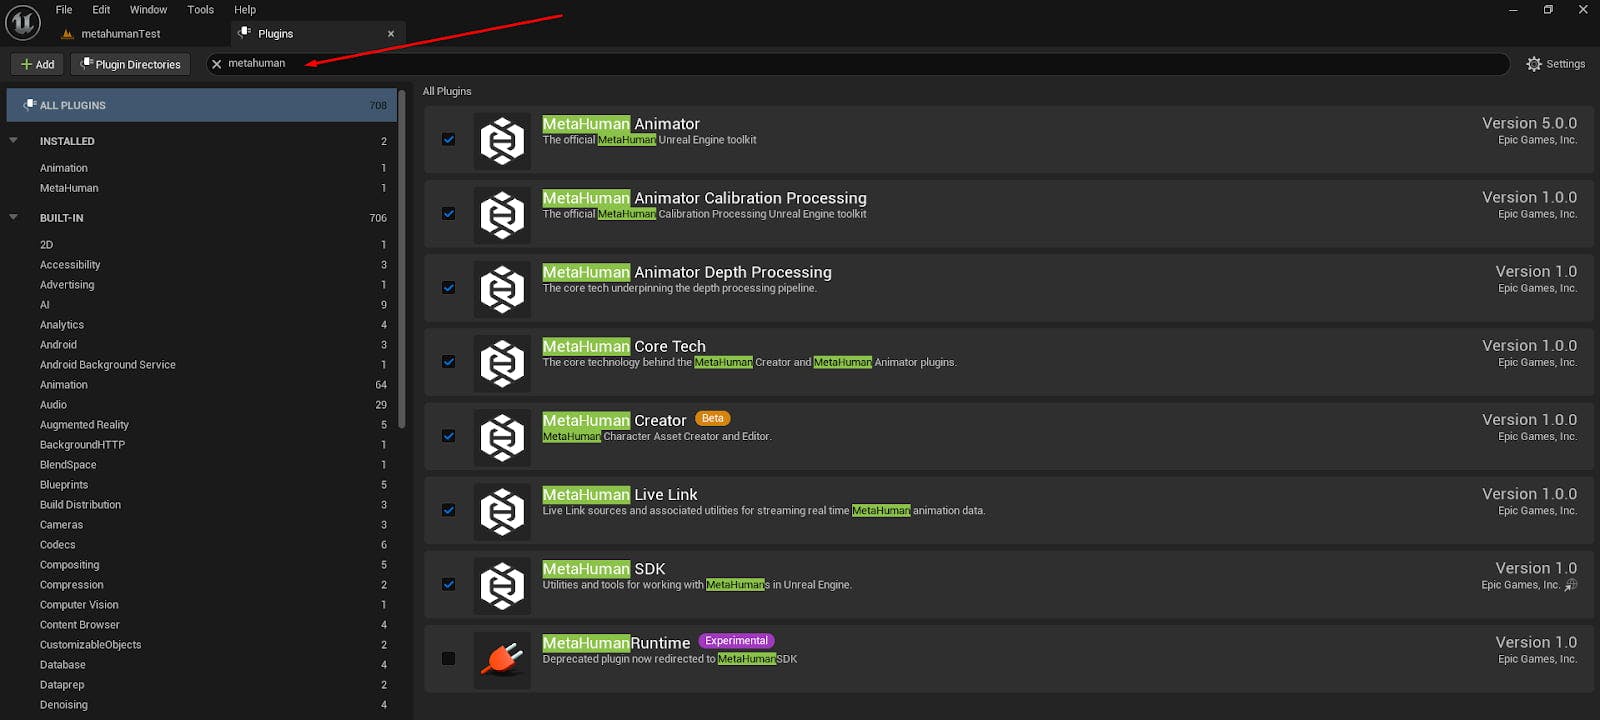
Task: Open the Help menu
Action: [245, 10]
